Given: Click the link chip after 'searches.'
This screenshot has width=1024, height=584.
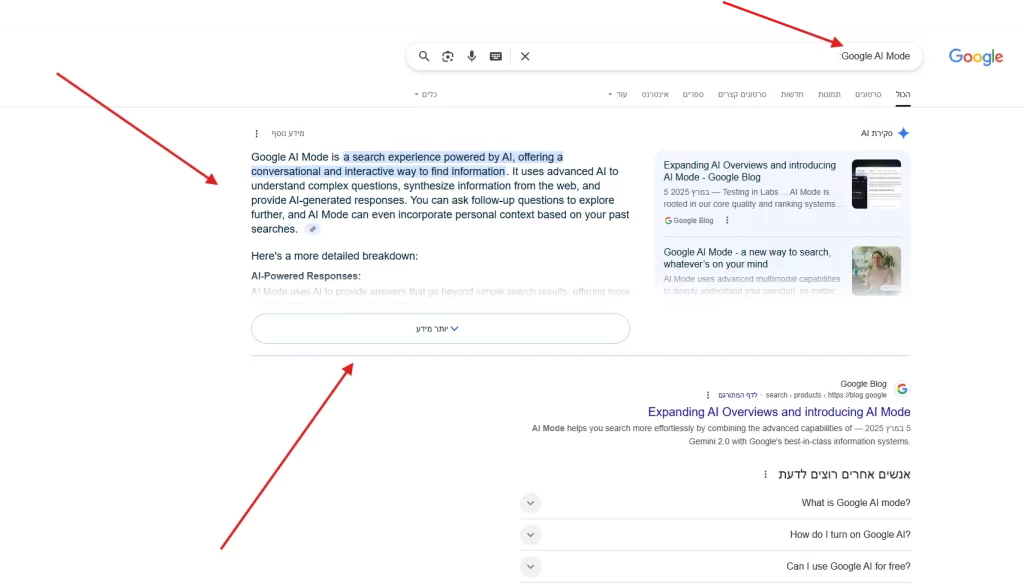Looking at the screenshot, I should 313,229.
